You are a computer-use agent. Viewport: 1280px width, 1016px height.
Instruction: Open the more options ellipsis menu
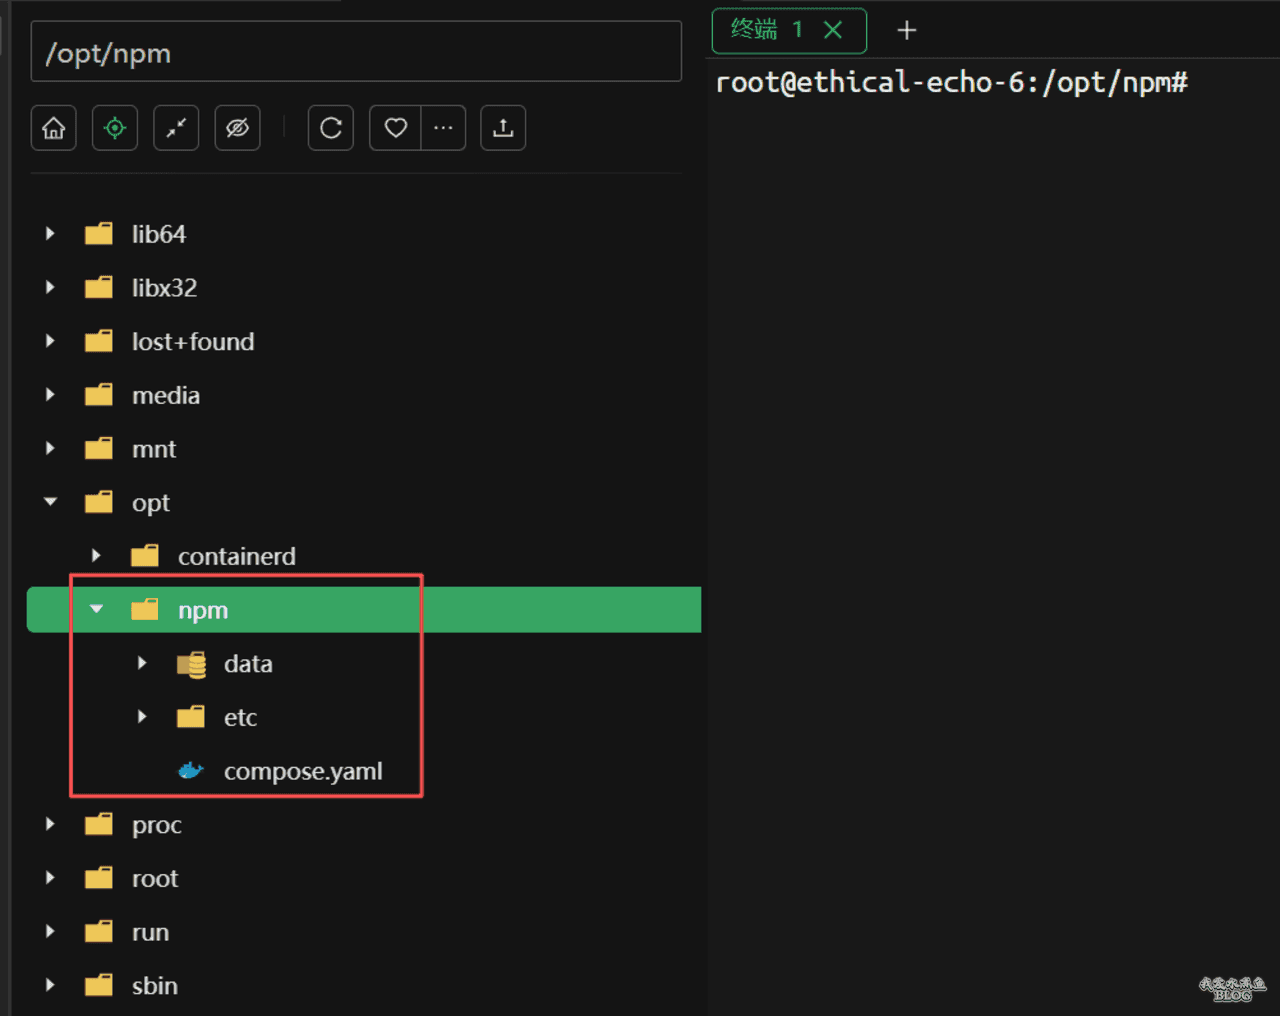[443, 128]
